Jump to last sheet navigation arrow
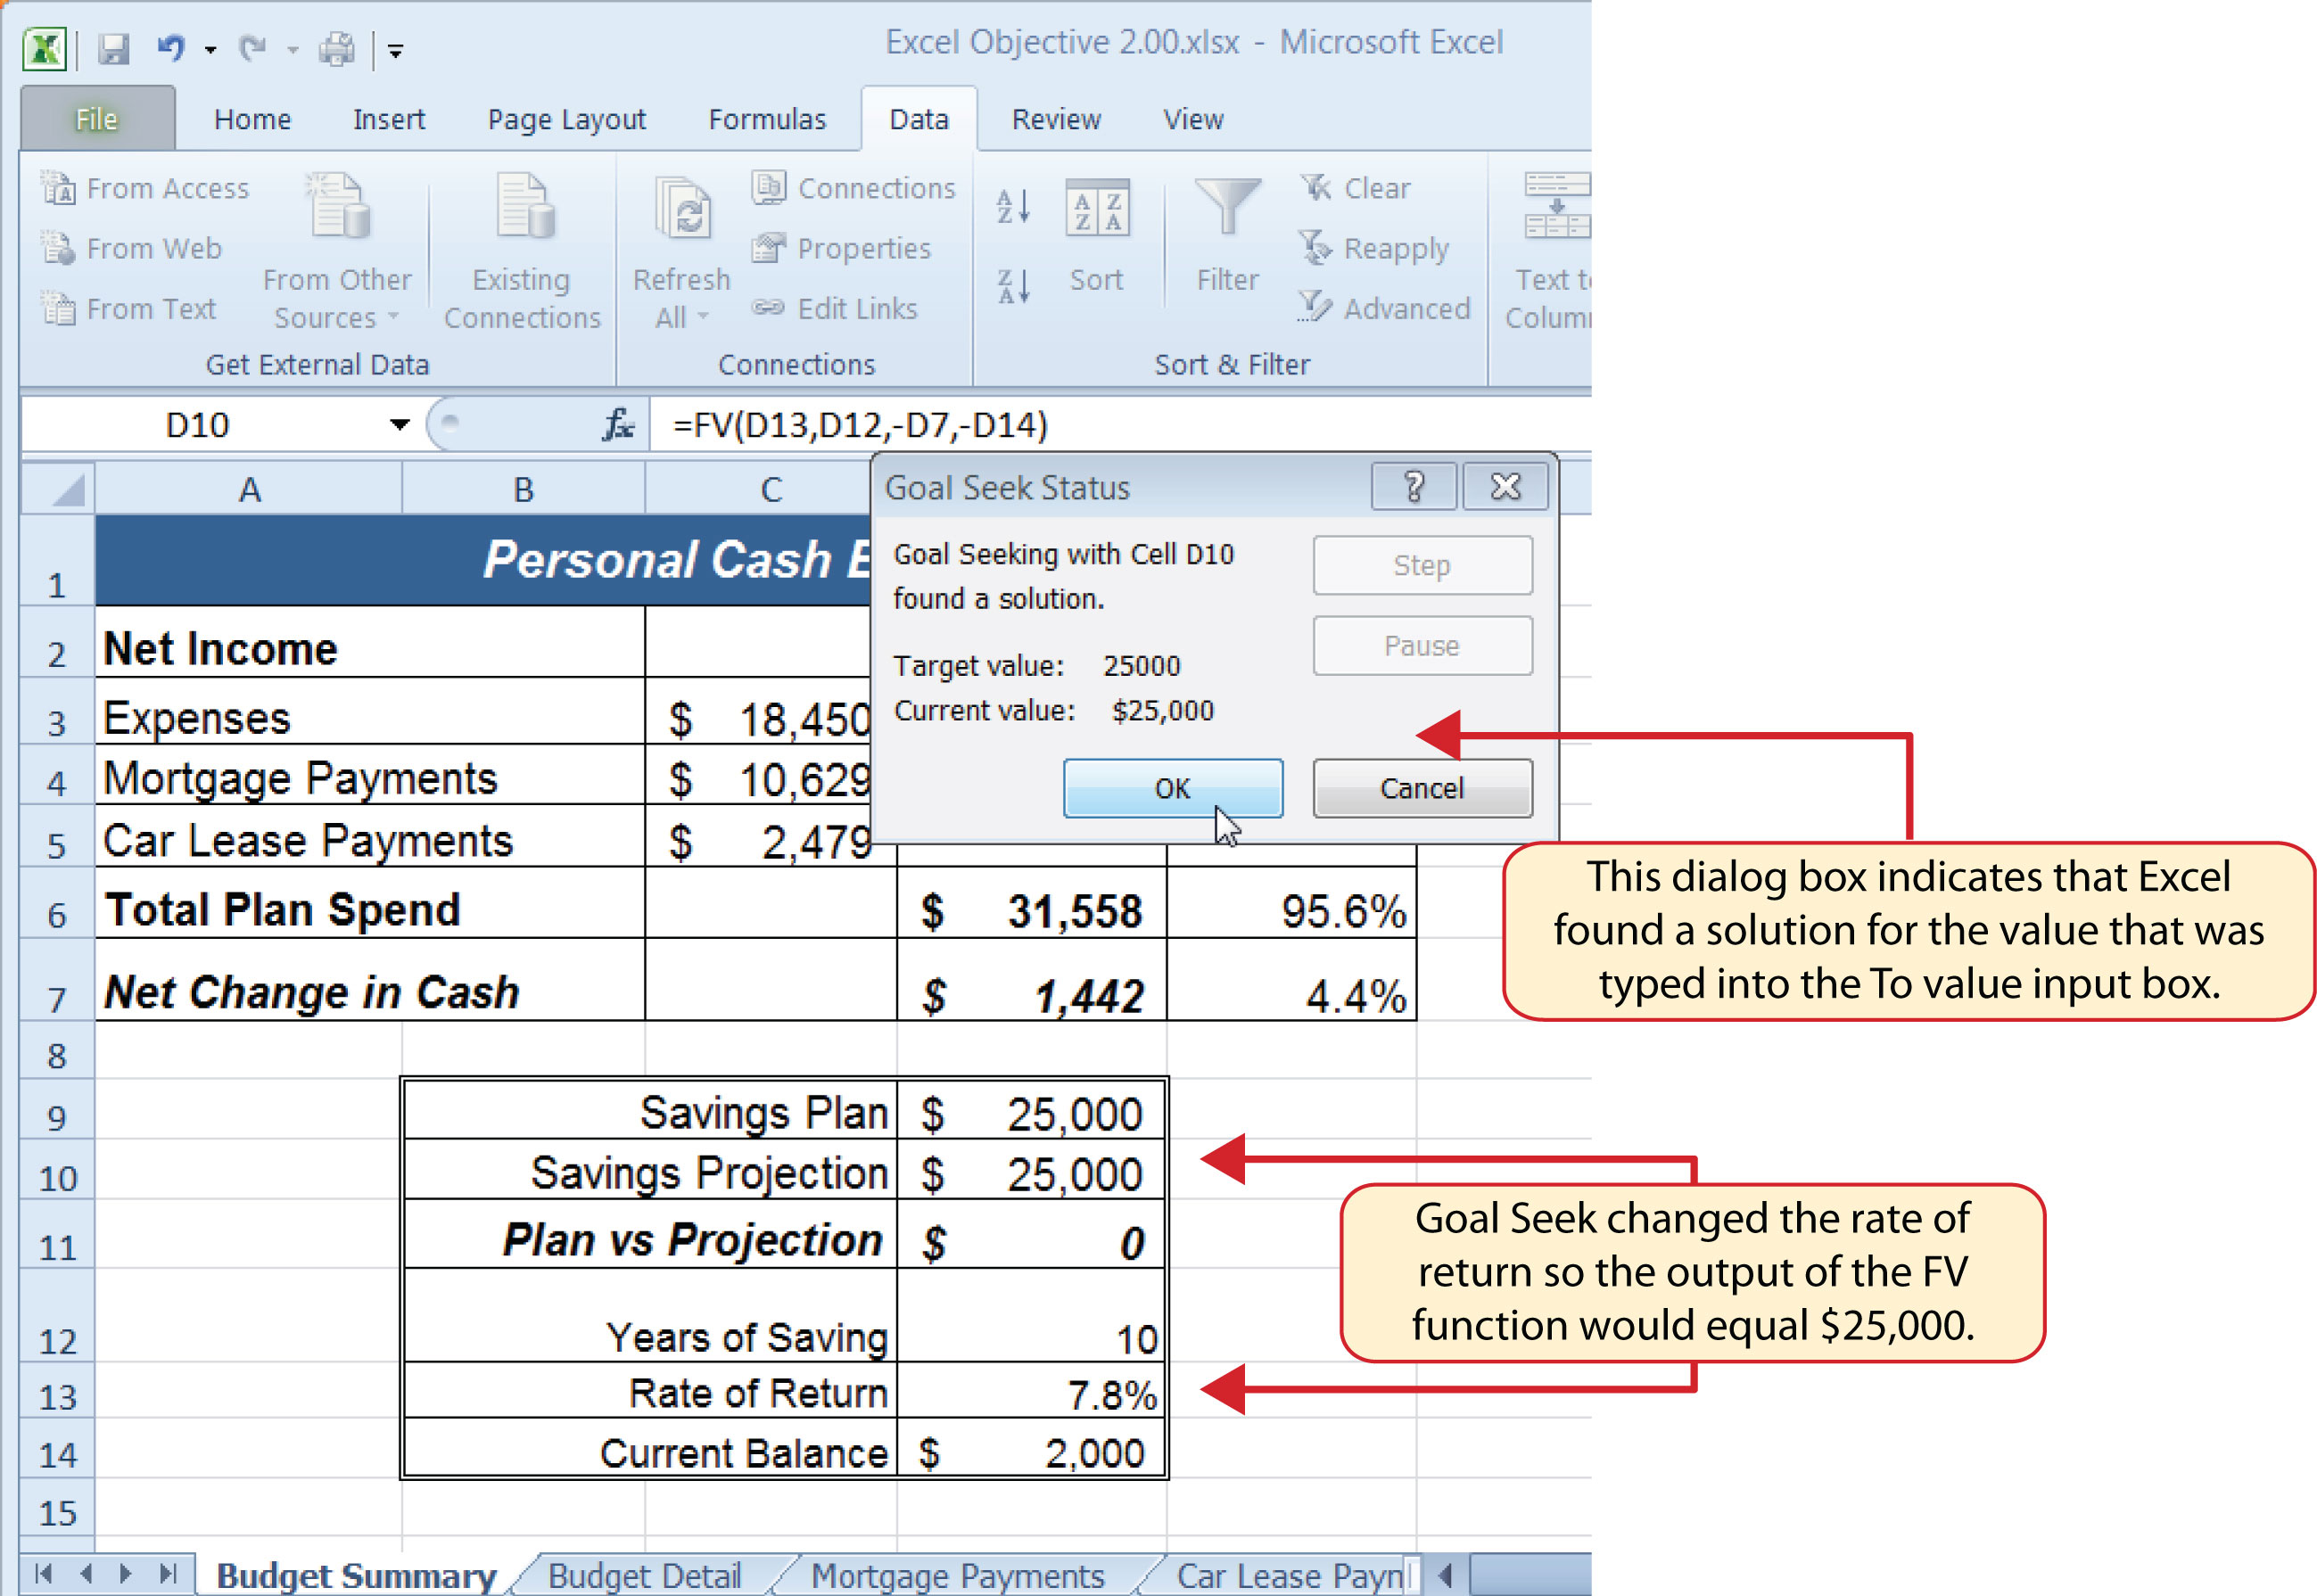The height and width of the screenshot is (1596, 2317). click(x=168, y=1573)
